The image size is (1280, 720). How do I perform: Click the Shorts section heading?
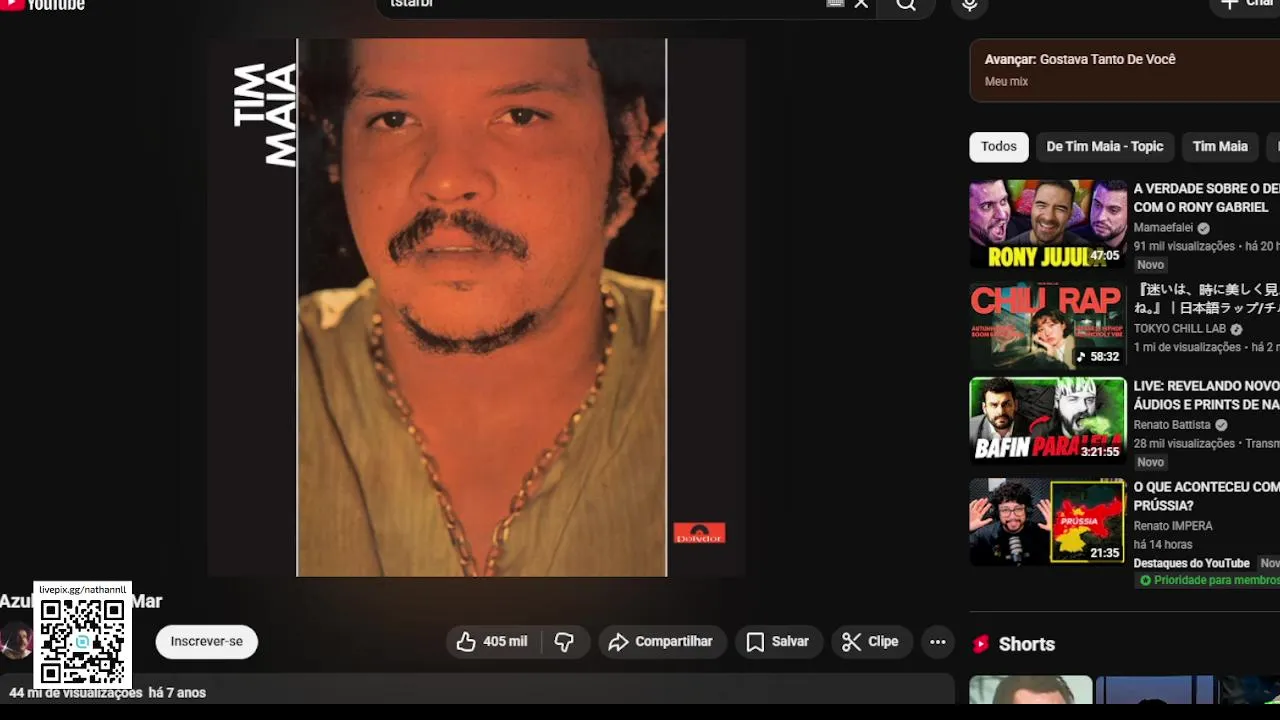tap(1027, 644)
